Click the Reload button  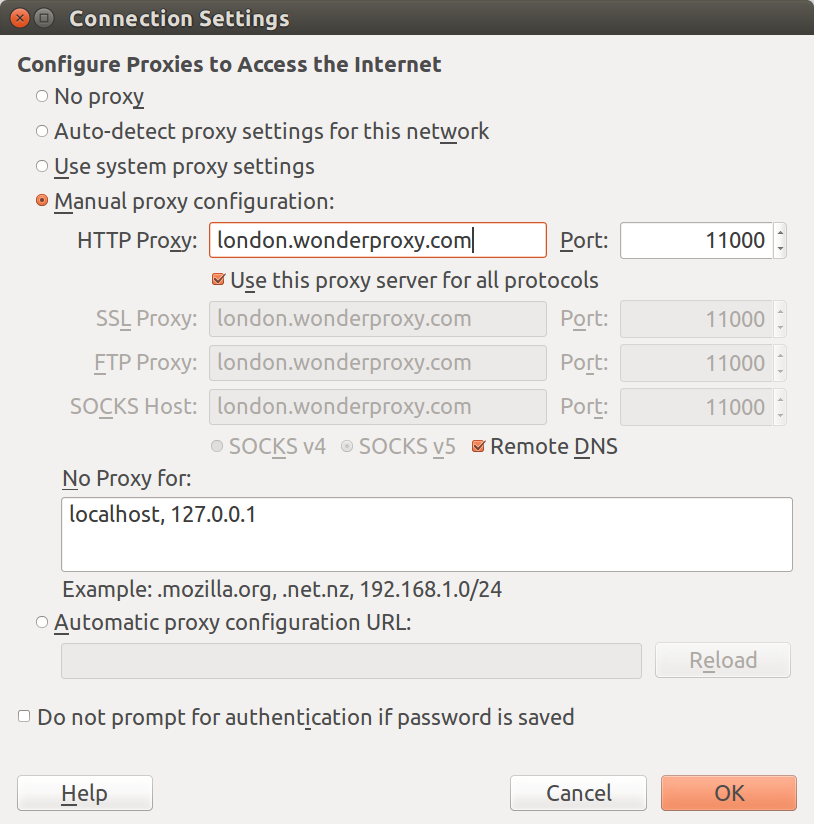[x=723, y=660]
